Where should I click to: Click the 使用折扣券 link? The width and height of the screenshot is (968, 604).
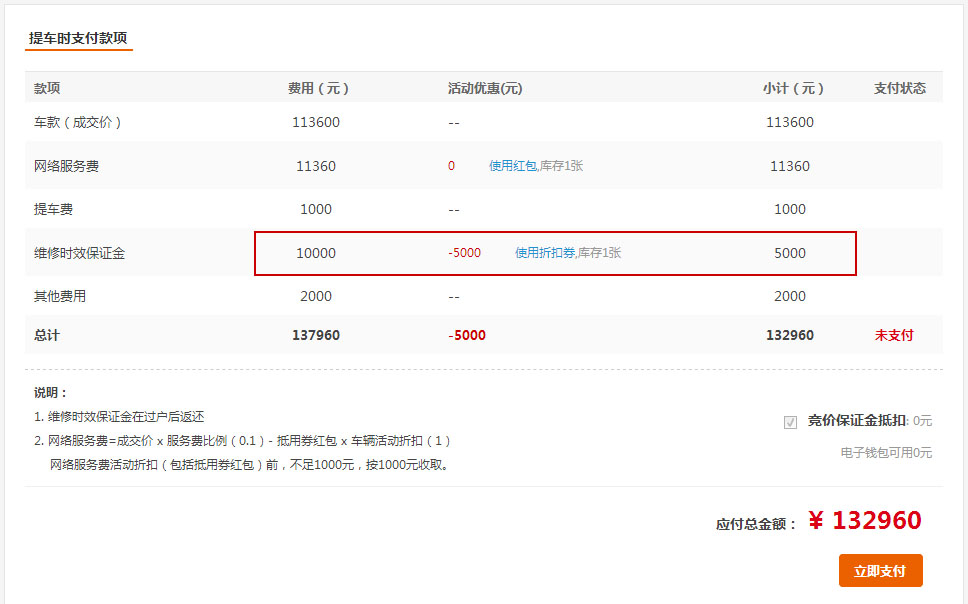[545, 253]
